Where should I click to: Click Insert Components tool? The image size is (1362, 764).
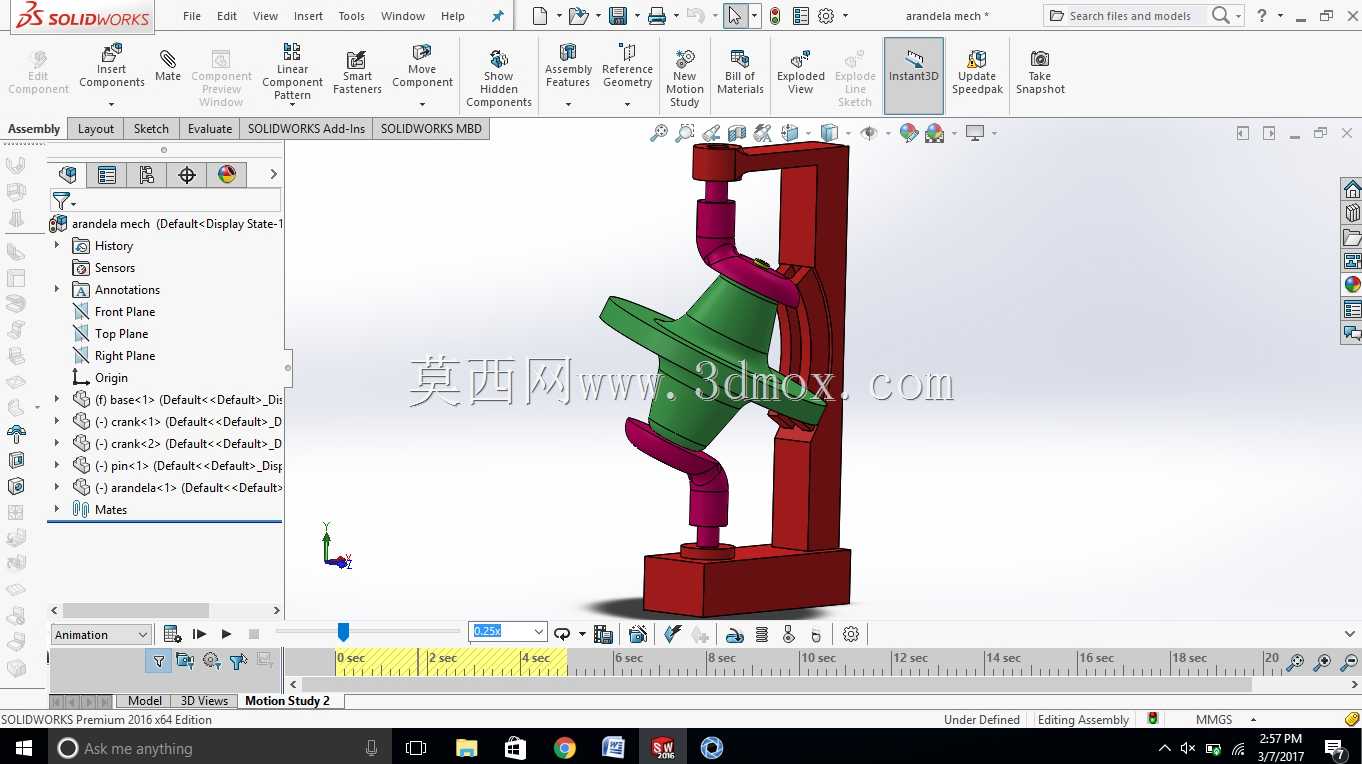click(x=112, y=66)
